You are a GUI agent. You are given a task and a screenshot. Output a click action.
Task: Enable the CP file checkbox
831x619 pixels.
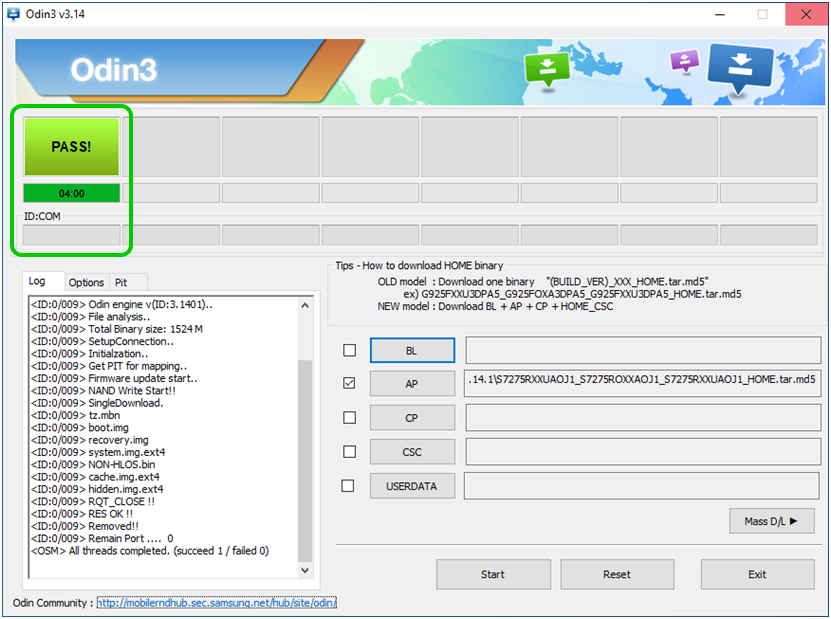348,417
